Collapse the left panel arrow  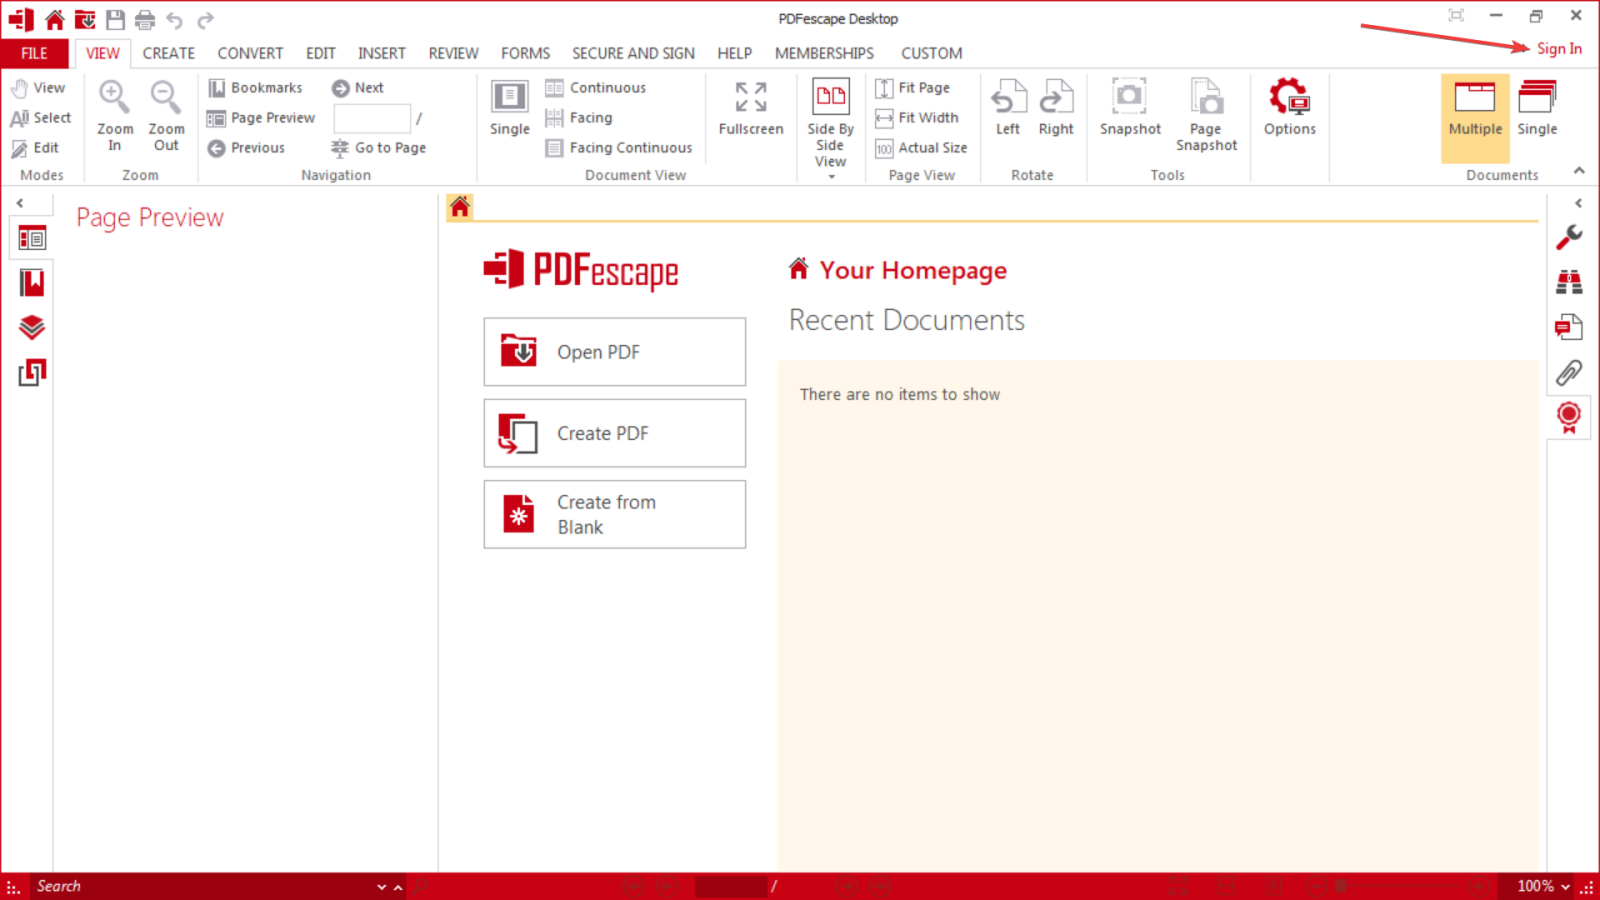tap(20, 203)
